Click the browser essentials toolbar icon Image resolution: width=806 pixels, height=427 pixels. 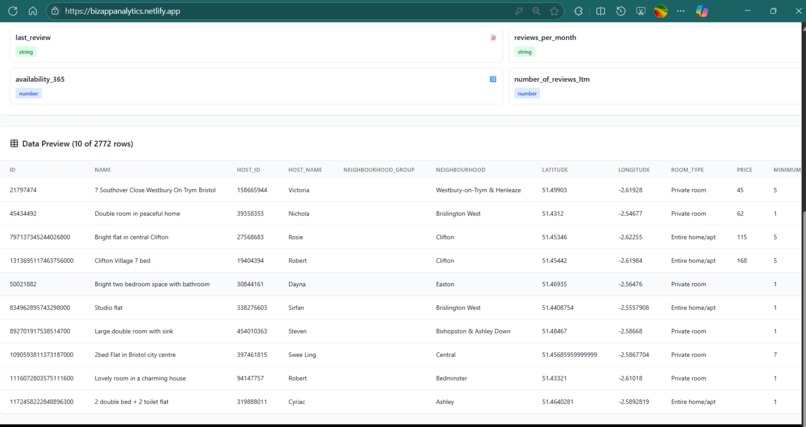(640, 11)
